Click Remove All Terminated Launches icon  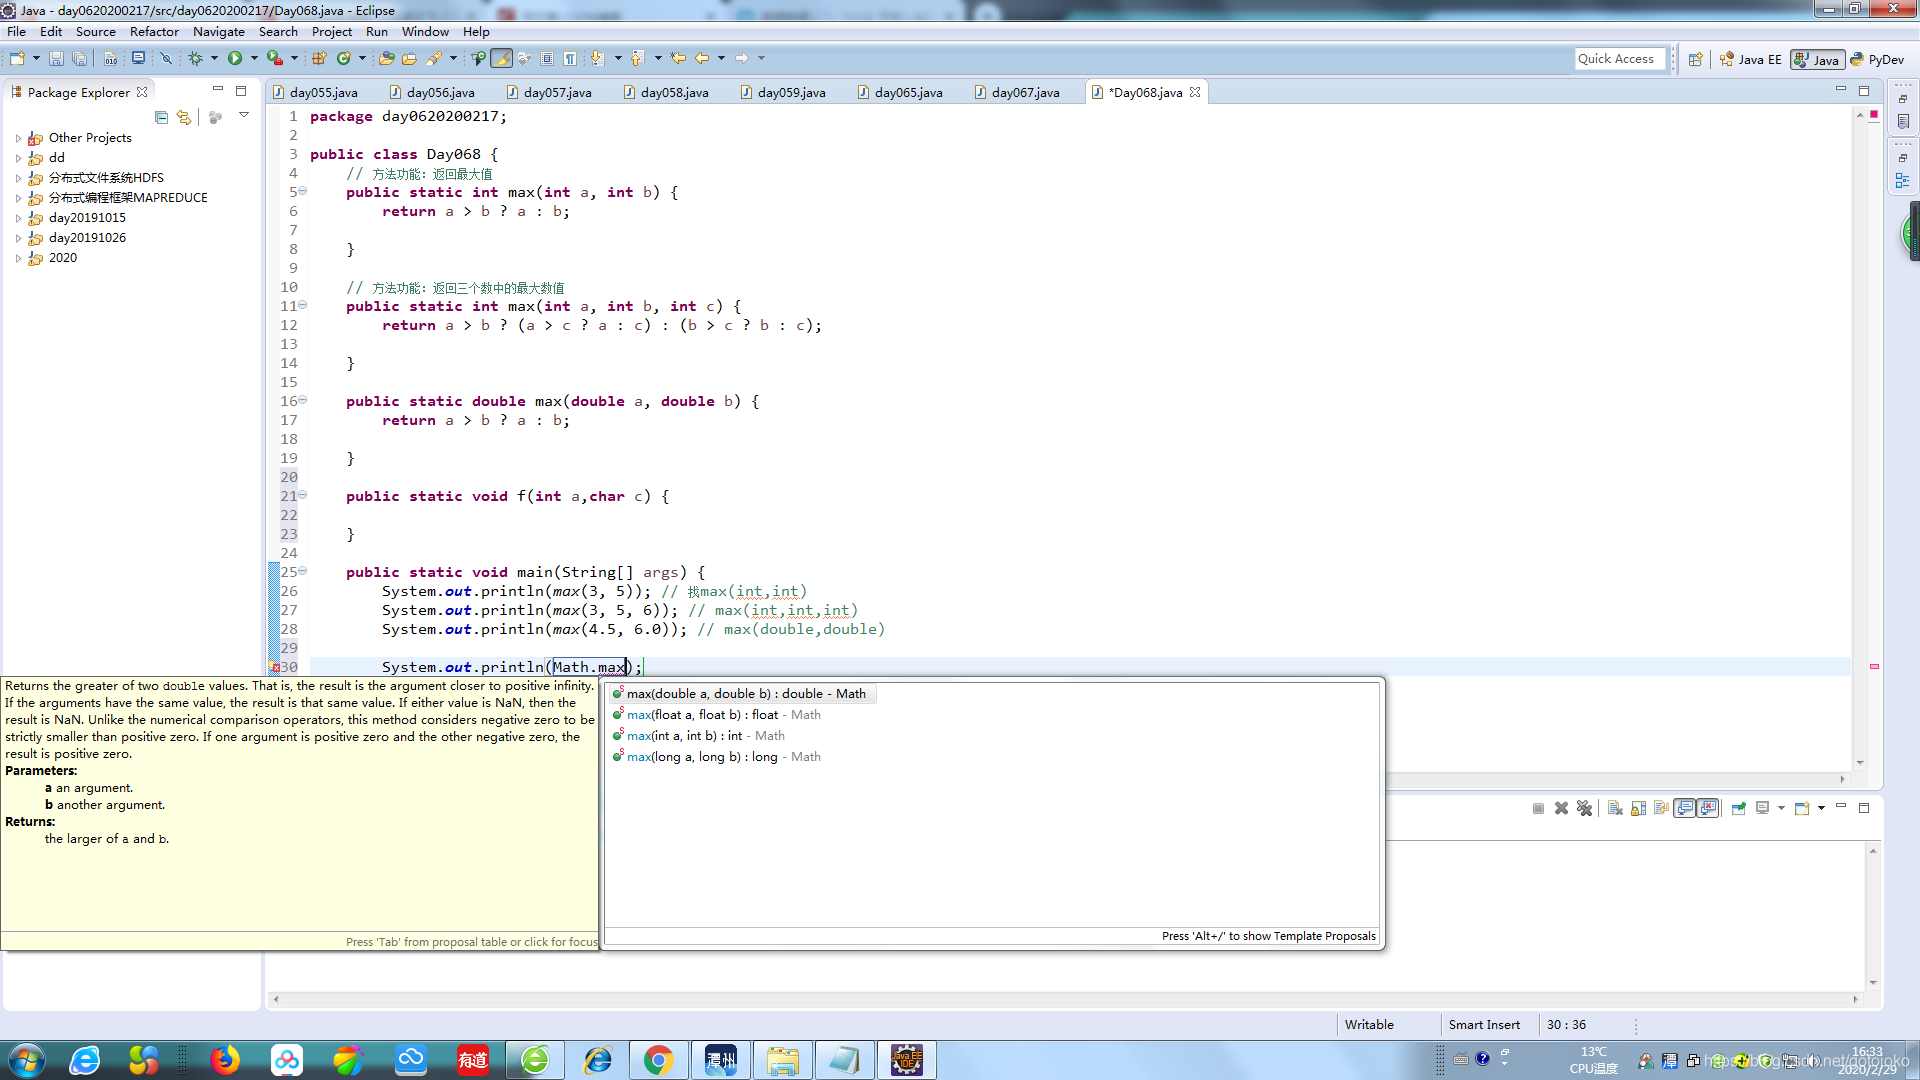1584,808
